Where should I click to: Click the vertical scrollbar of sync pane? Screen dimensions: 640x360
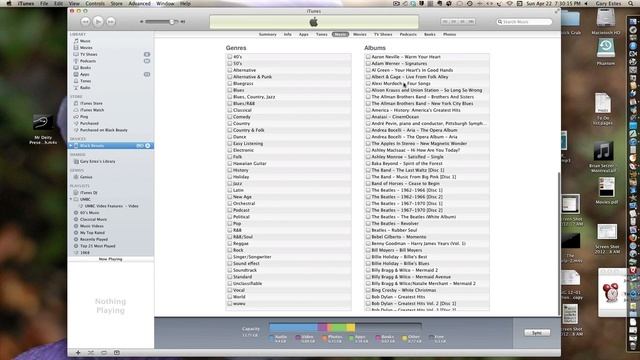[559, 243]
